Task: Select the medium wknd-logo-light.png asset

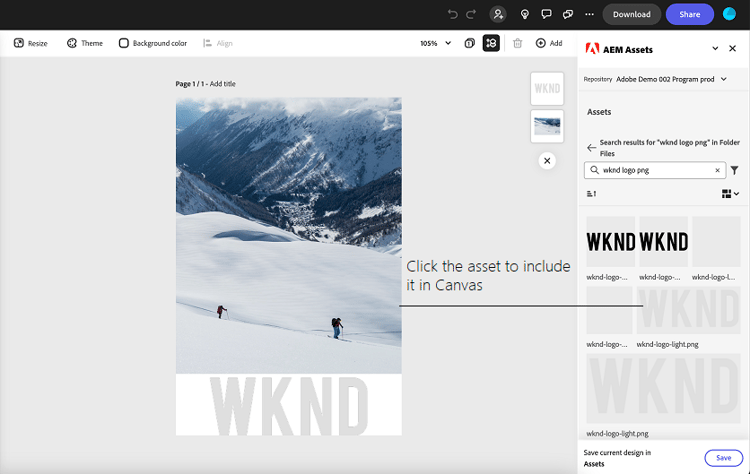Action: [688, 310]
